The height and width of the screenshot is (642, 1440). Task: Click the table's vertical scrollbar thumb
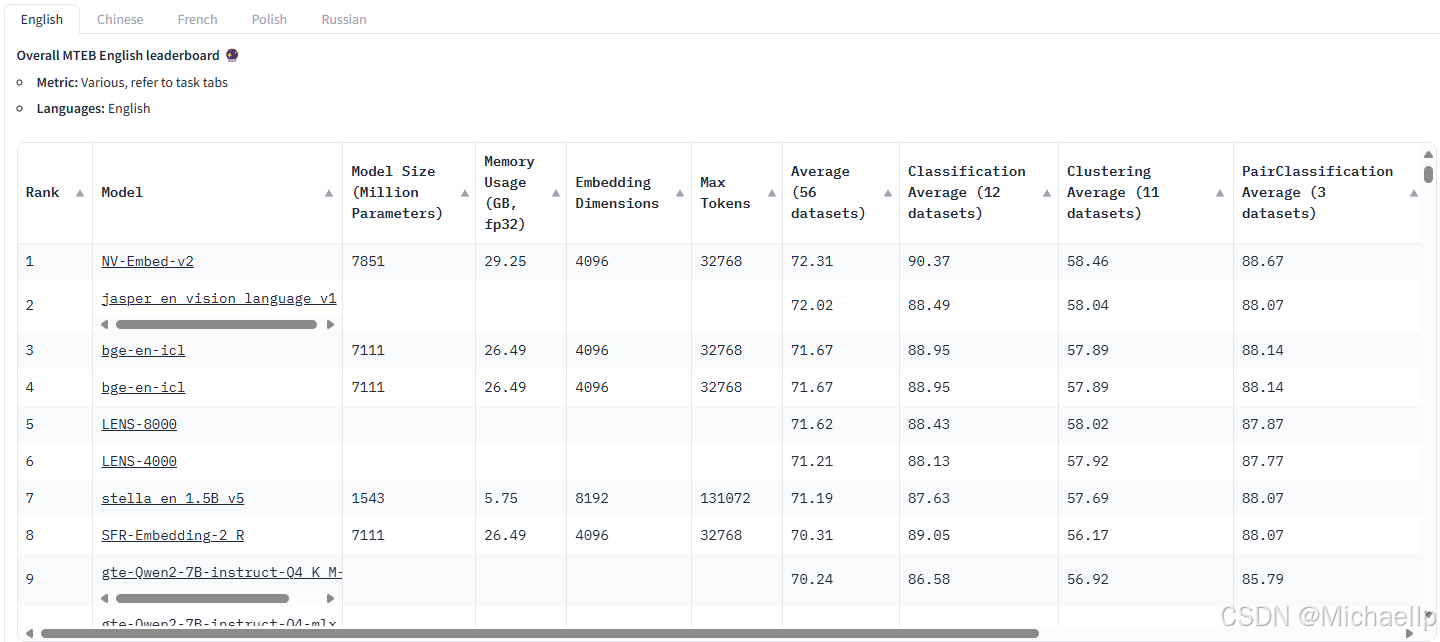click(1429, 174)
